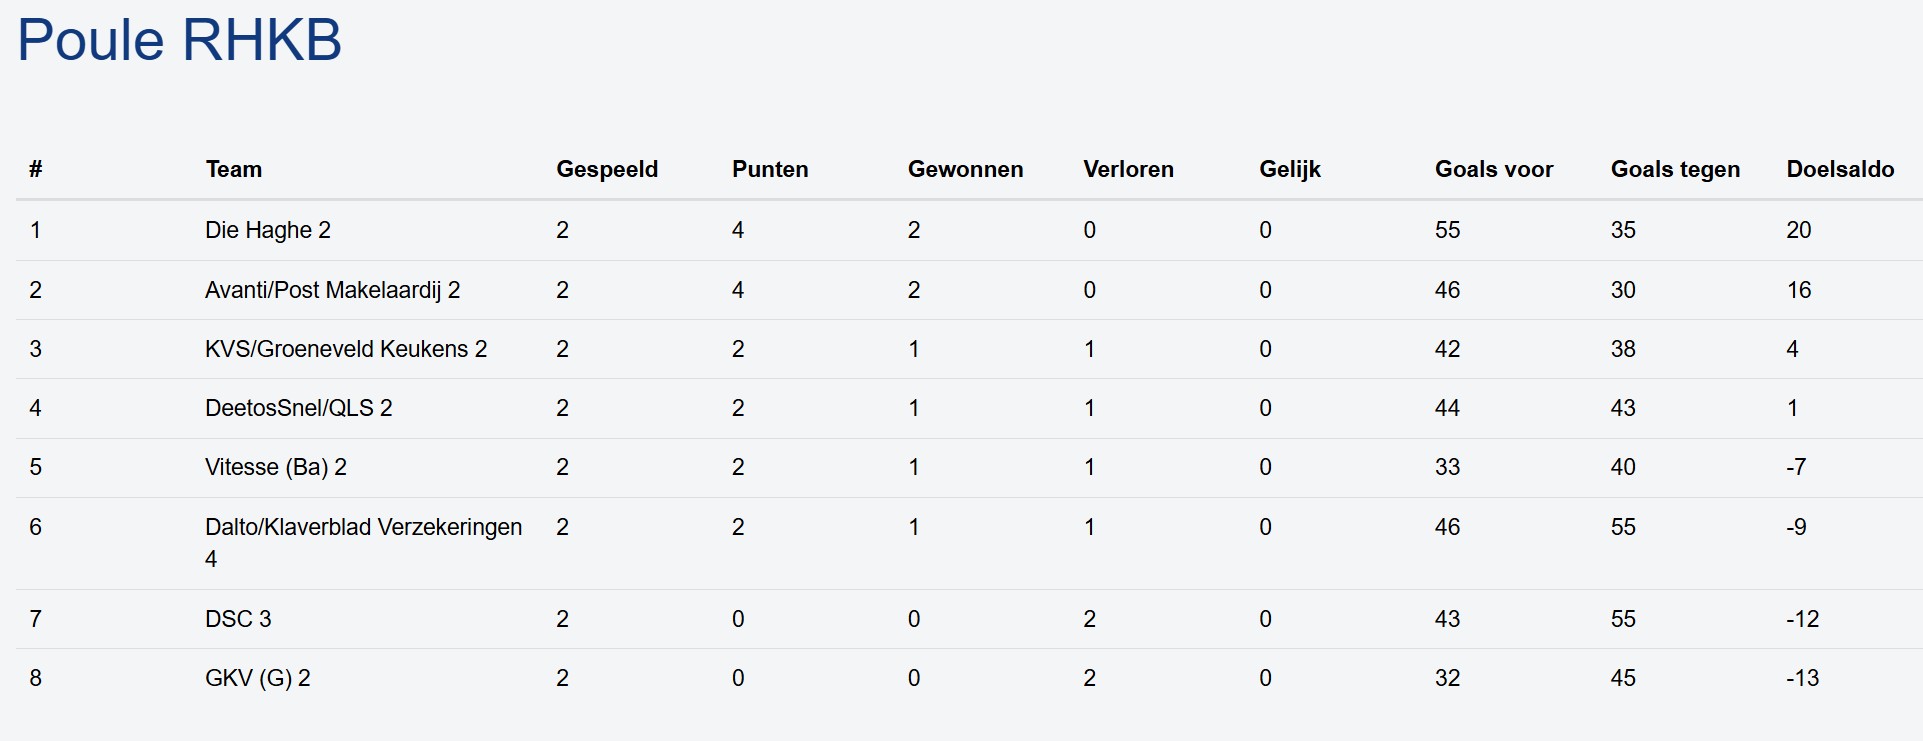This screenshot has height=741, width=1923.
Task: Click the Gespeeld column header
Action: [607, 169]
